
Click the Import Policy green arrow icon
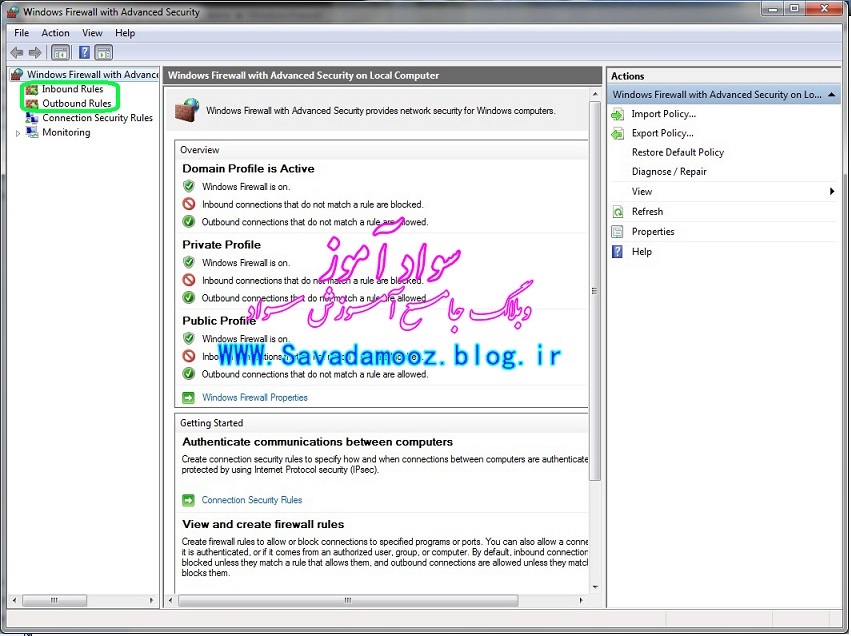(618, 114)
